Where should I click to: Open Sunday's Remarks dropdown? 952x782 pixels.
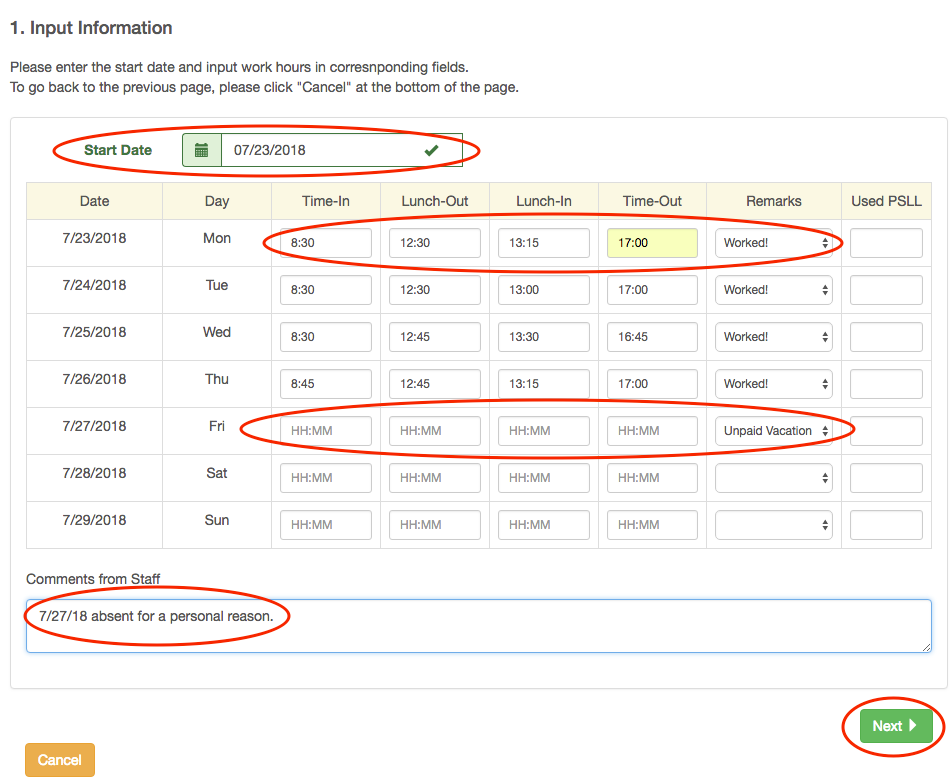click(773, 525)
